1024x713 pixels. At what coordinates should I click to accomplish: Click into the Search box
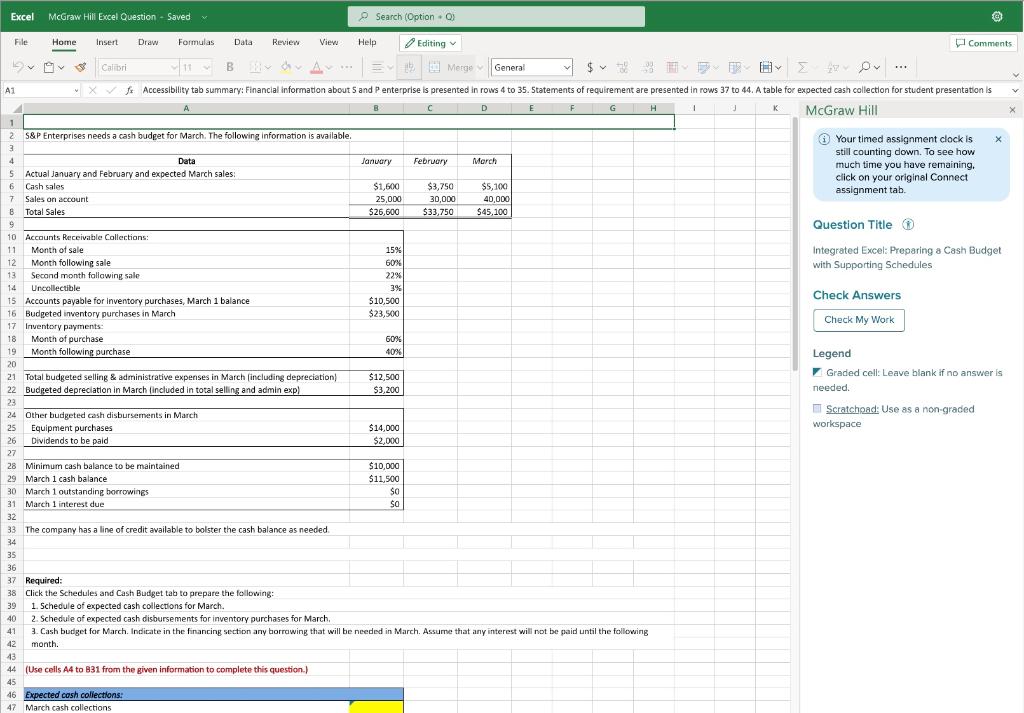[496, 17]
